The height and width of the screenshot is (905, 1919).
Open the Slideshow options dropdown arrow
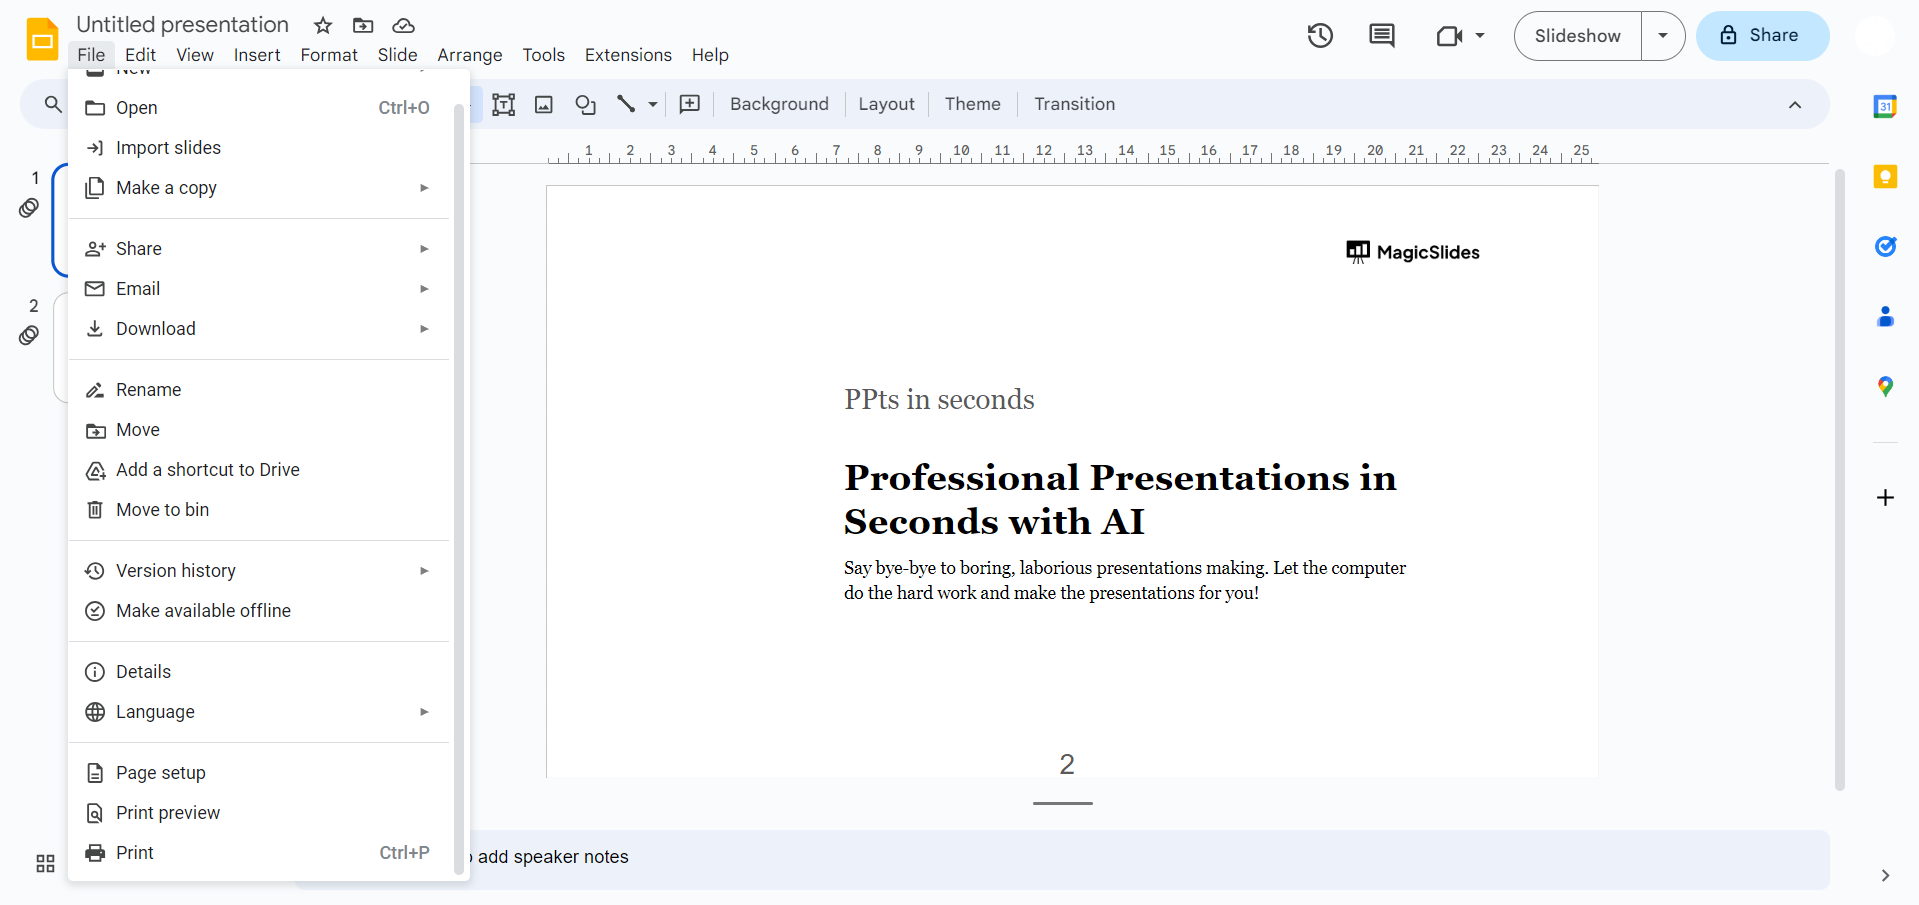point(1663,36)
